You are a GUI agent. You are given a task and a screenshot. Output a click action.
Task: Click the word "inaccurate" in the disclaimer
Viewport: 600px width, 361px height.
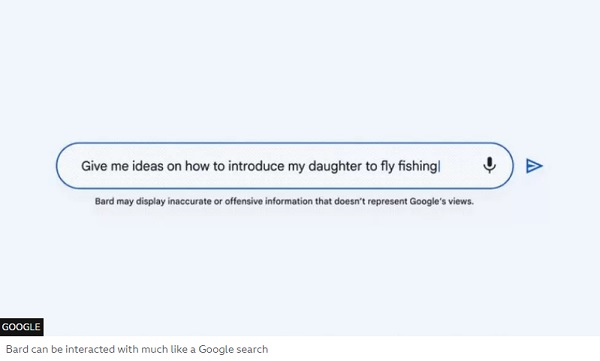tap(189, 201)
